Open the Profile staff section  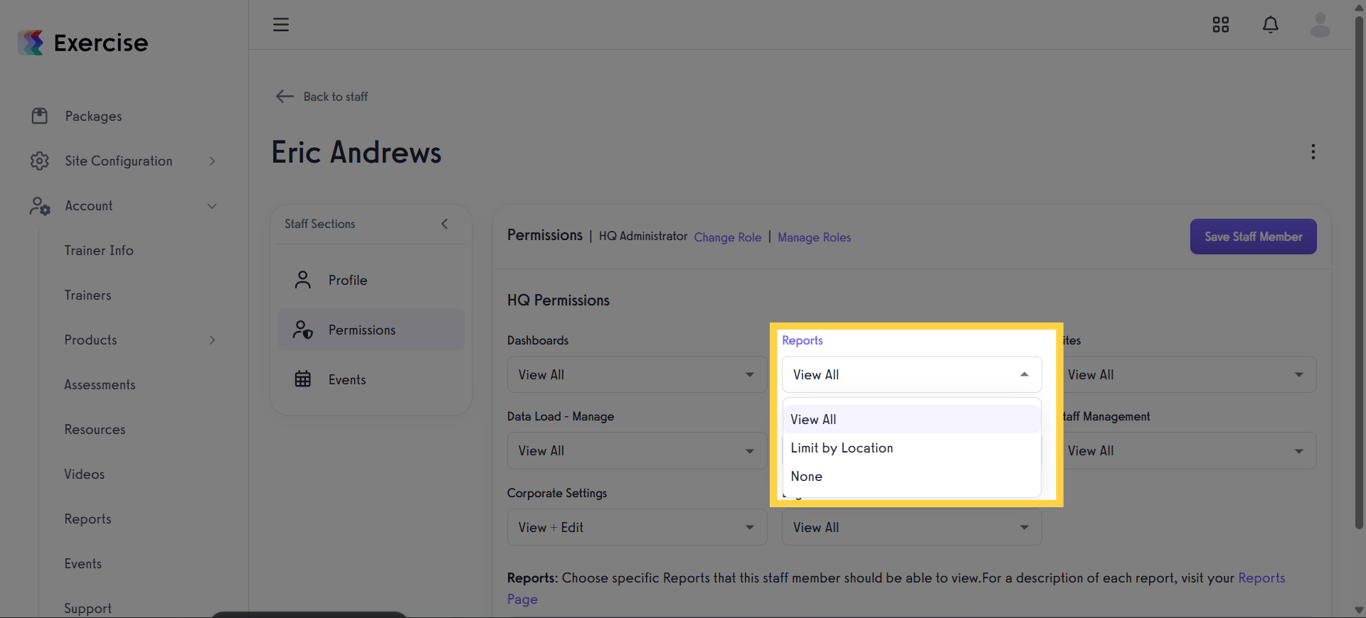(347, 280)
